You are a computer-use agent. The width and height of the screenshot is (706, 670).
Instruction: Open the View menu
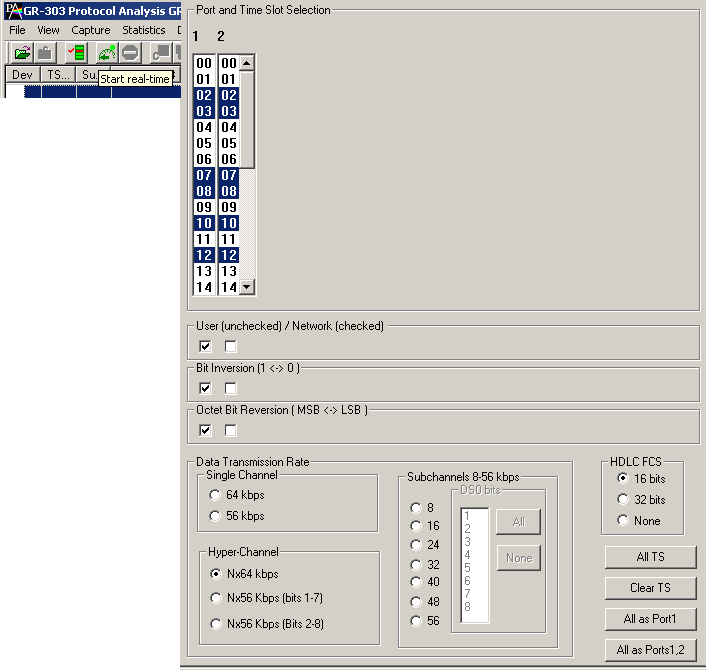point(48,30)
